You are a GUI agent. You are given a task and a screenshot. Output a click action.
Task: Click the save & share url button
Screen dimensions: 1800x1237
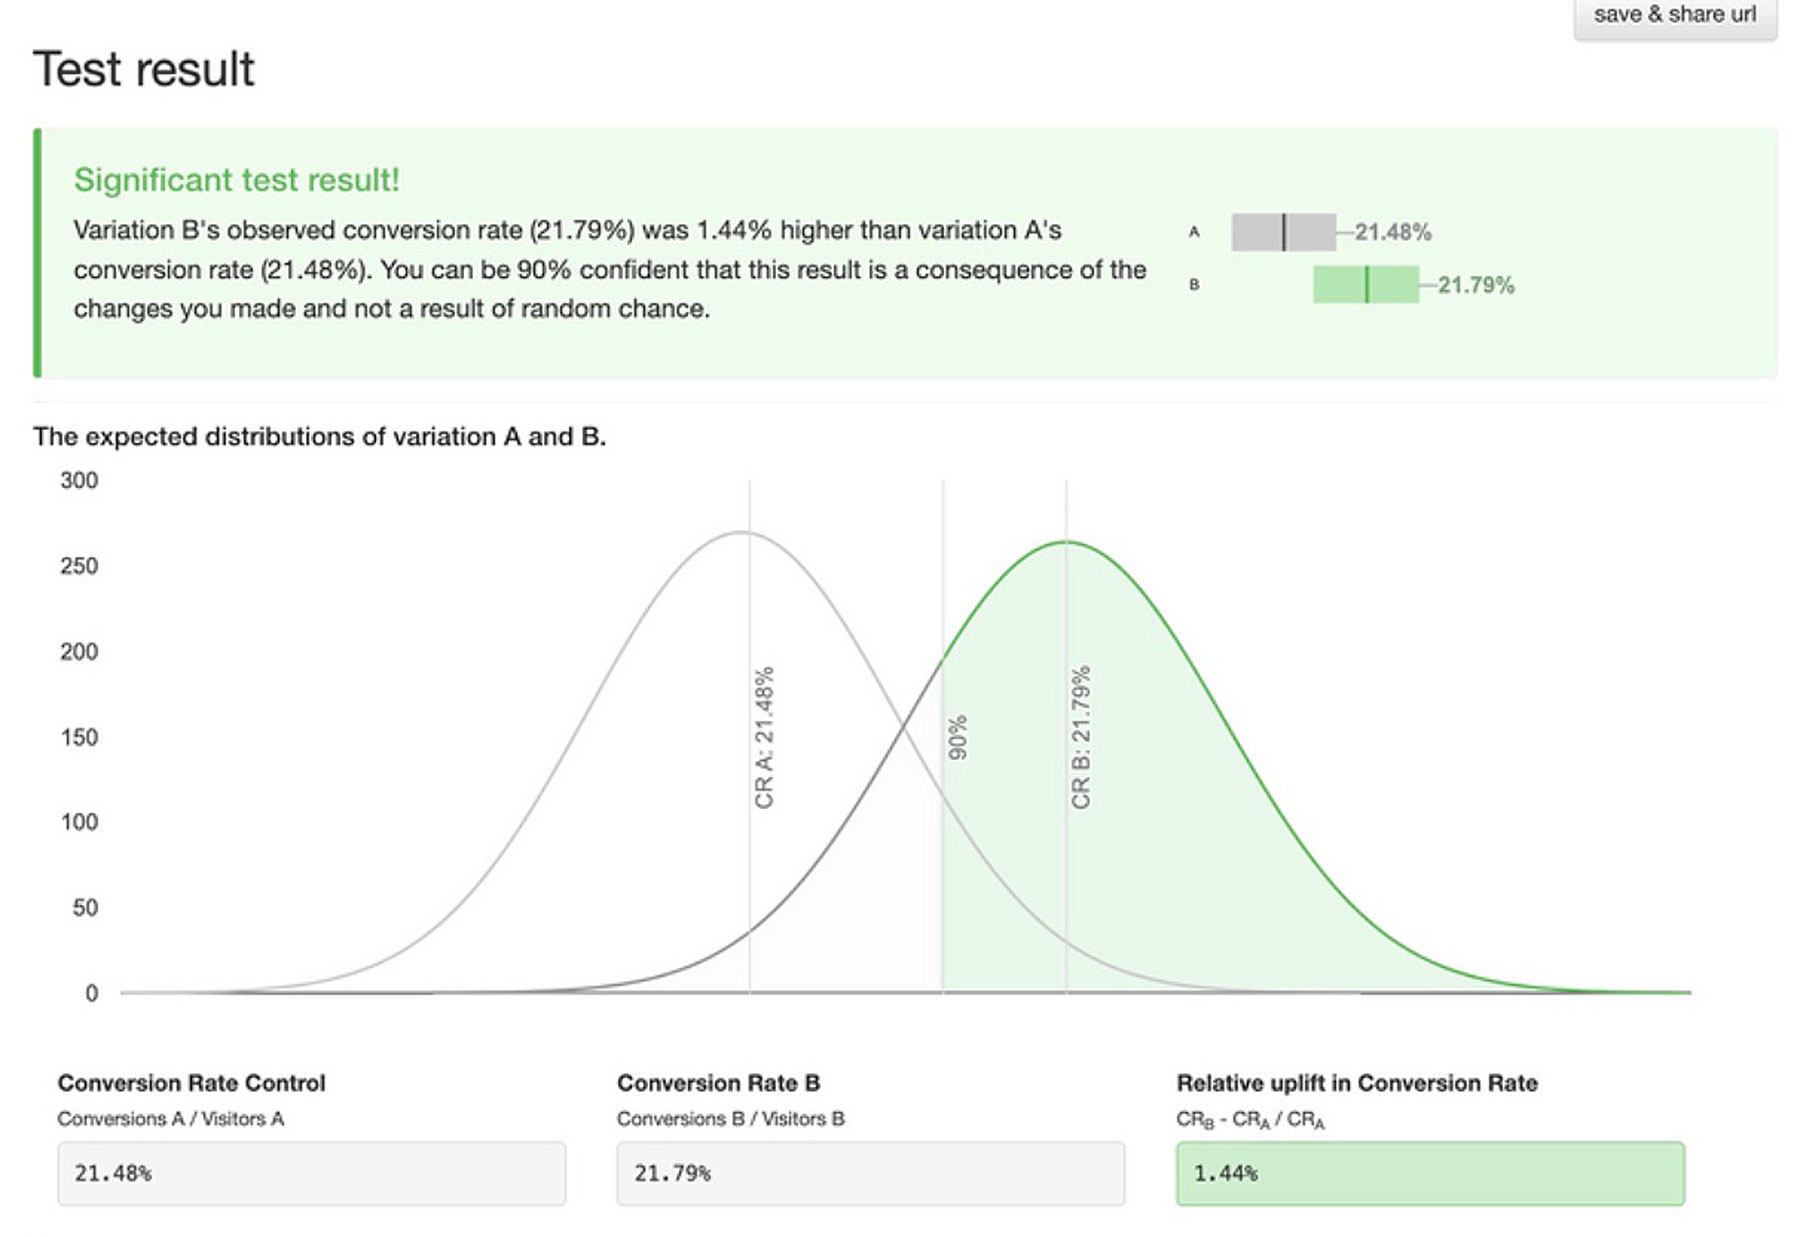point(1674,15)
